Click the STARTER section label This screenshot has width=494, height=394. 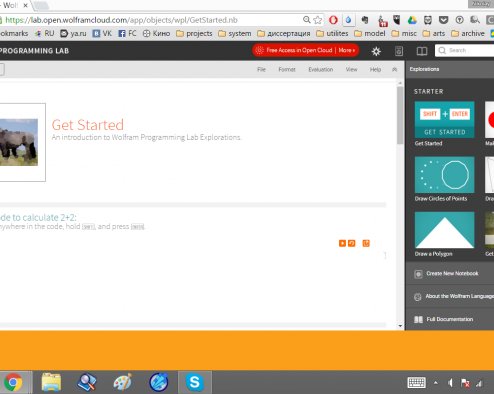tap(429, 91)
